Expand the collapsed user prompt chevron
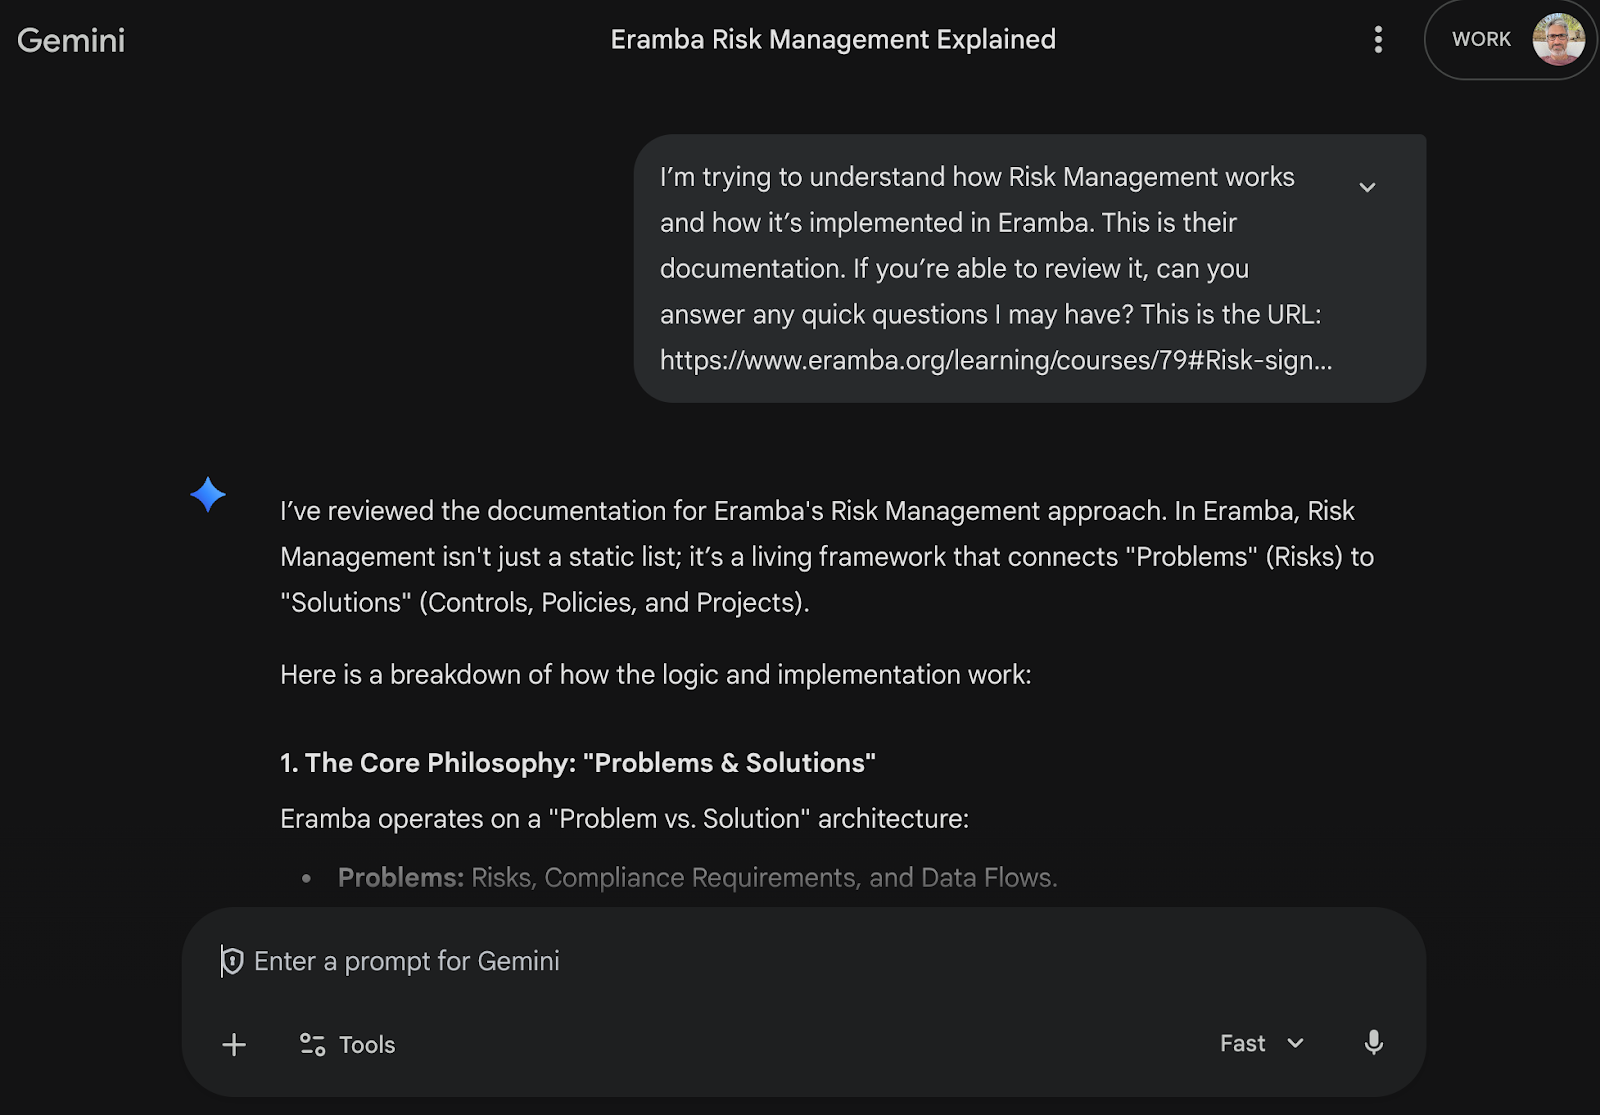1600x1115 pixels. tap(1367, 187)
